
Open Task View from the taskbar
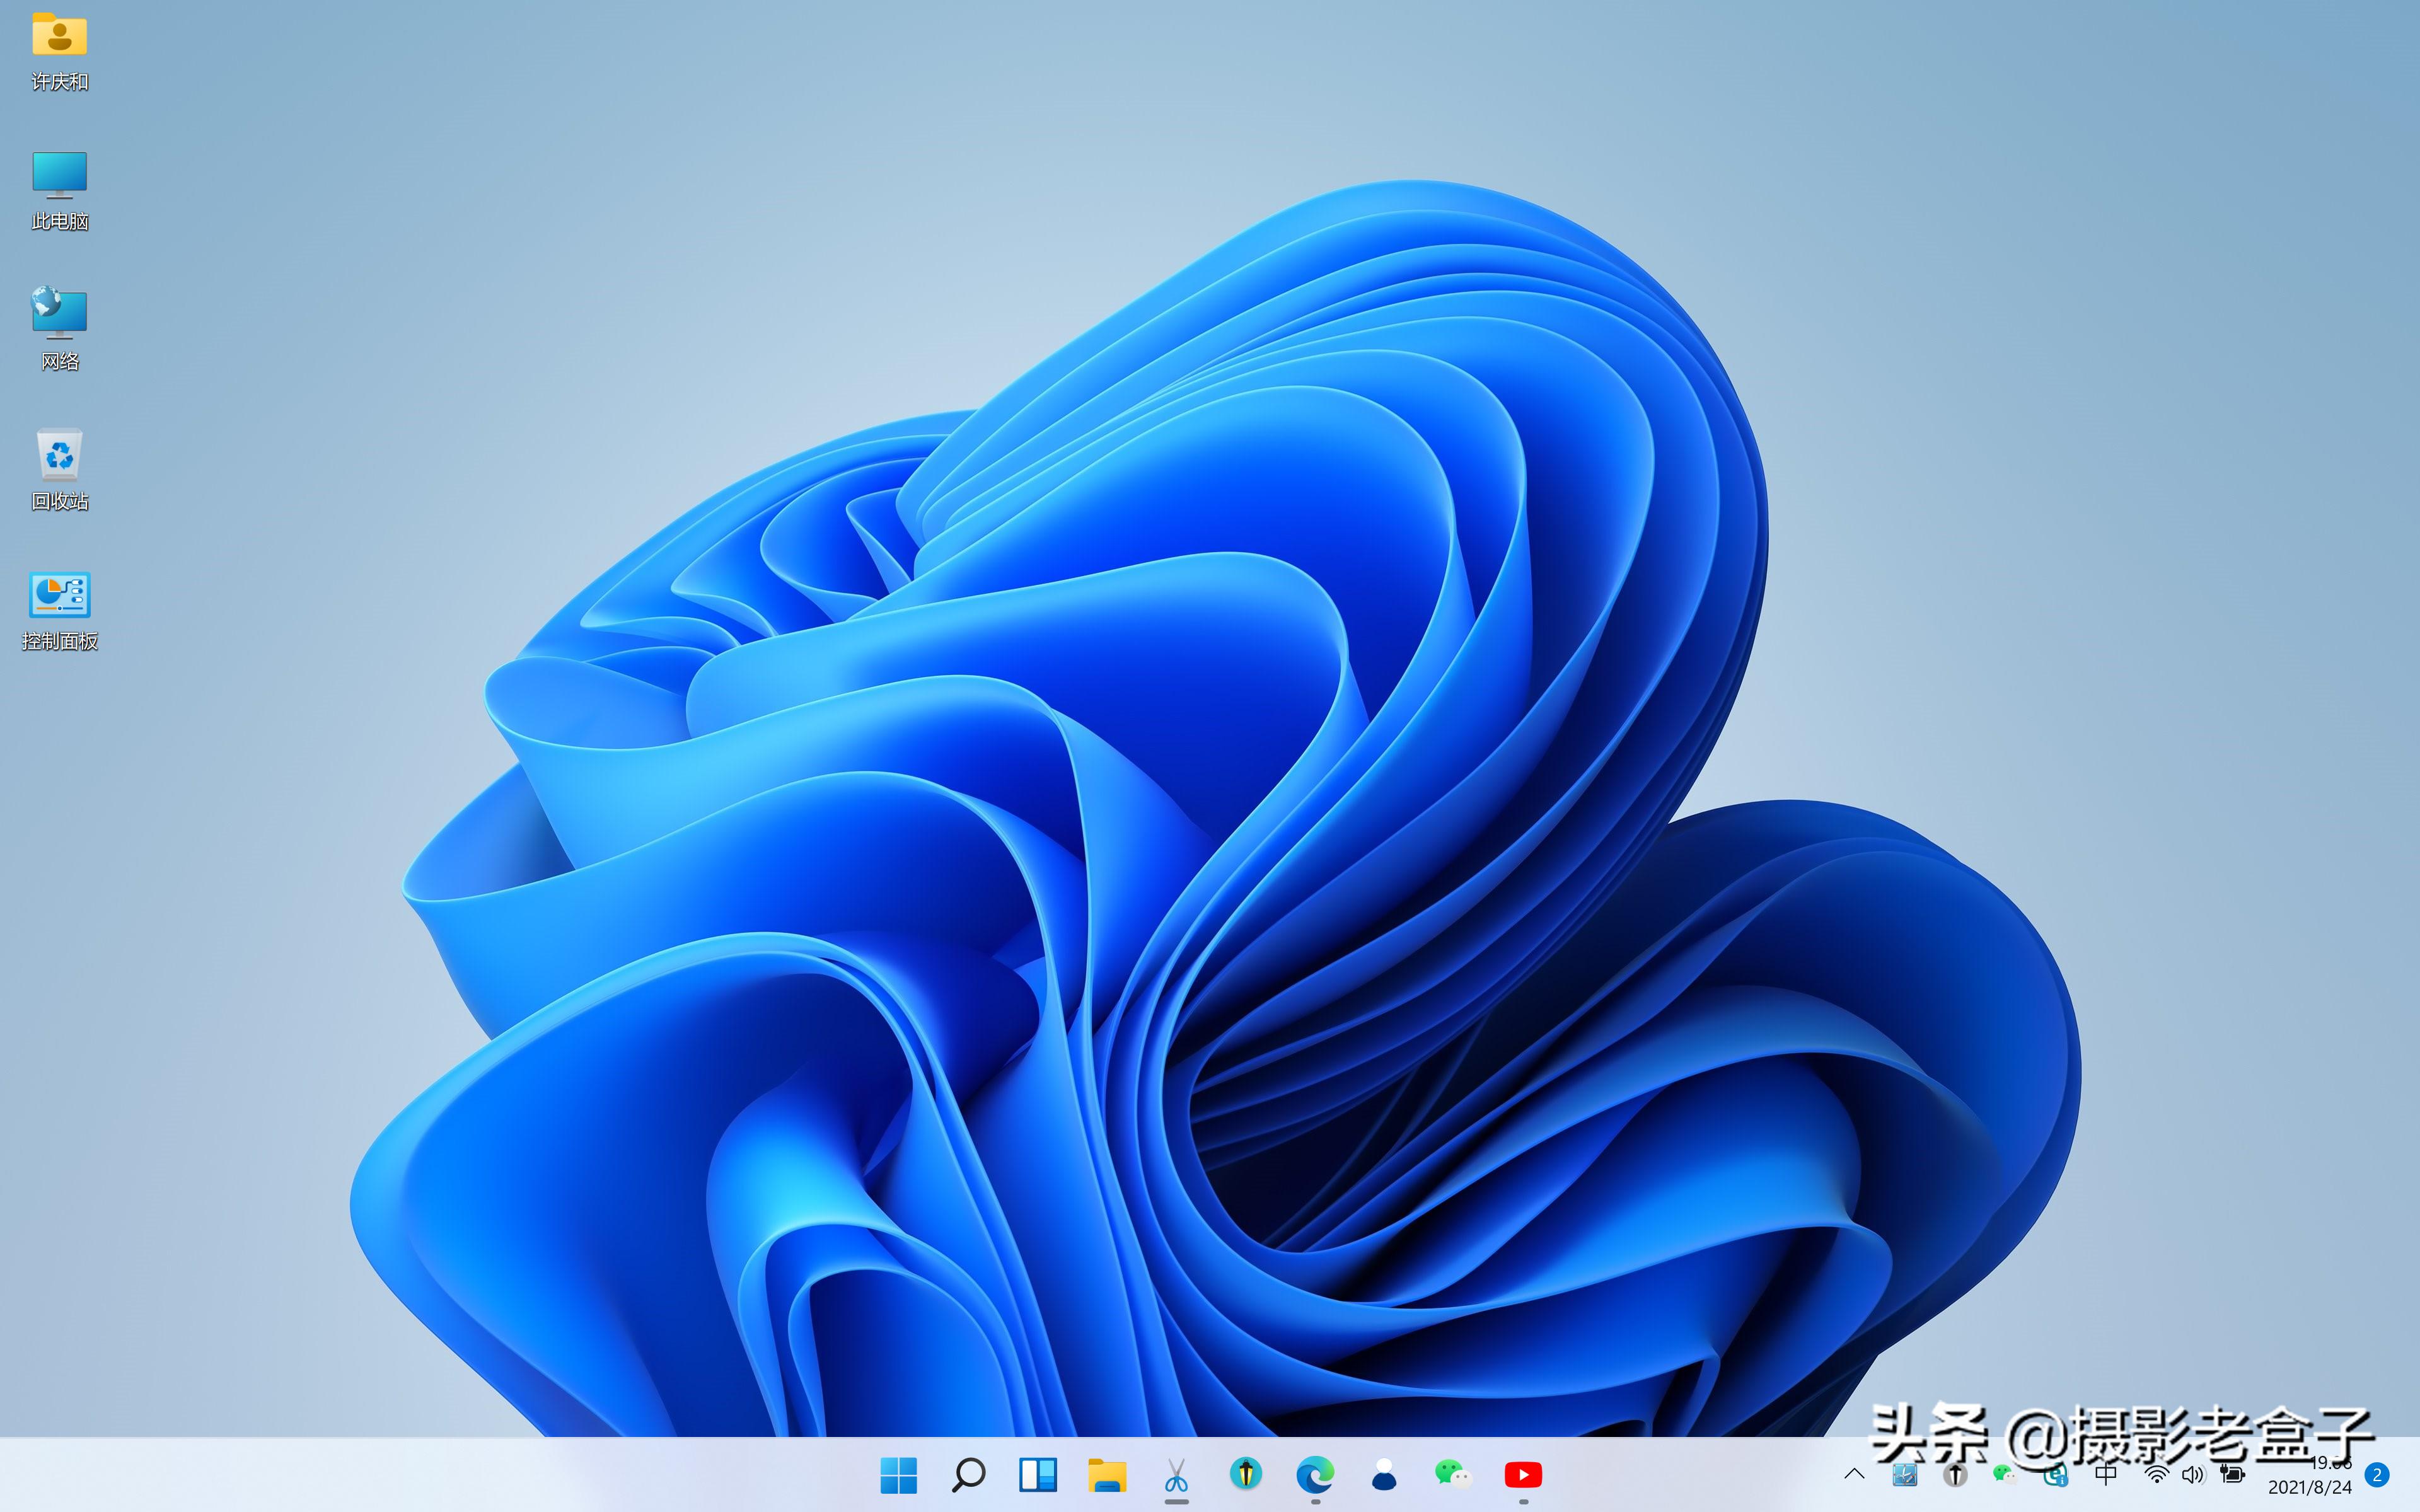(1039, 1474)
